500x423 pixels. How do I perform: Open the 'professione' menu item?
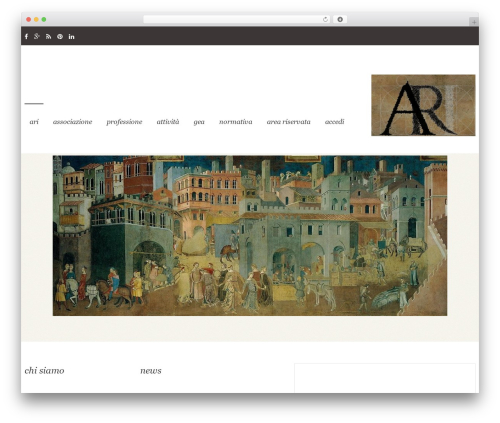click(x=124, y=122)
